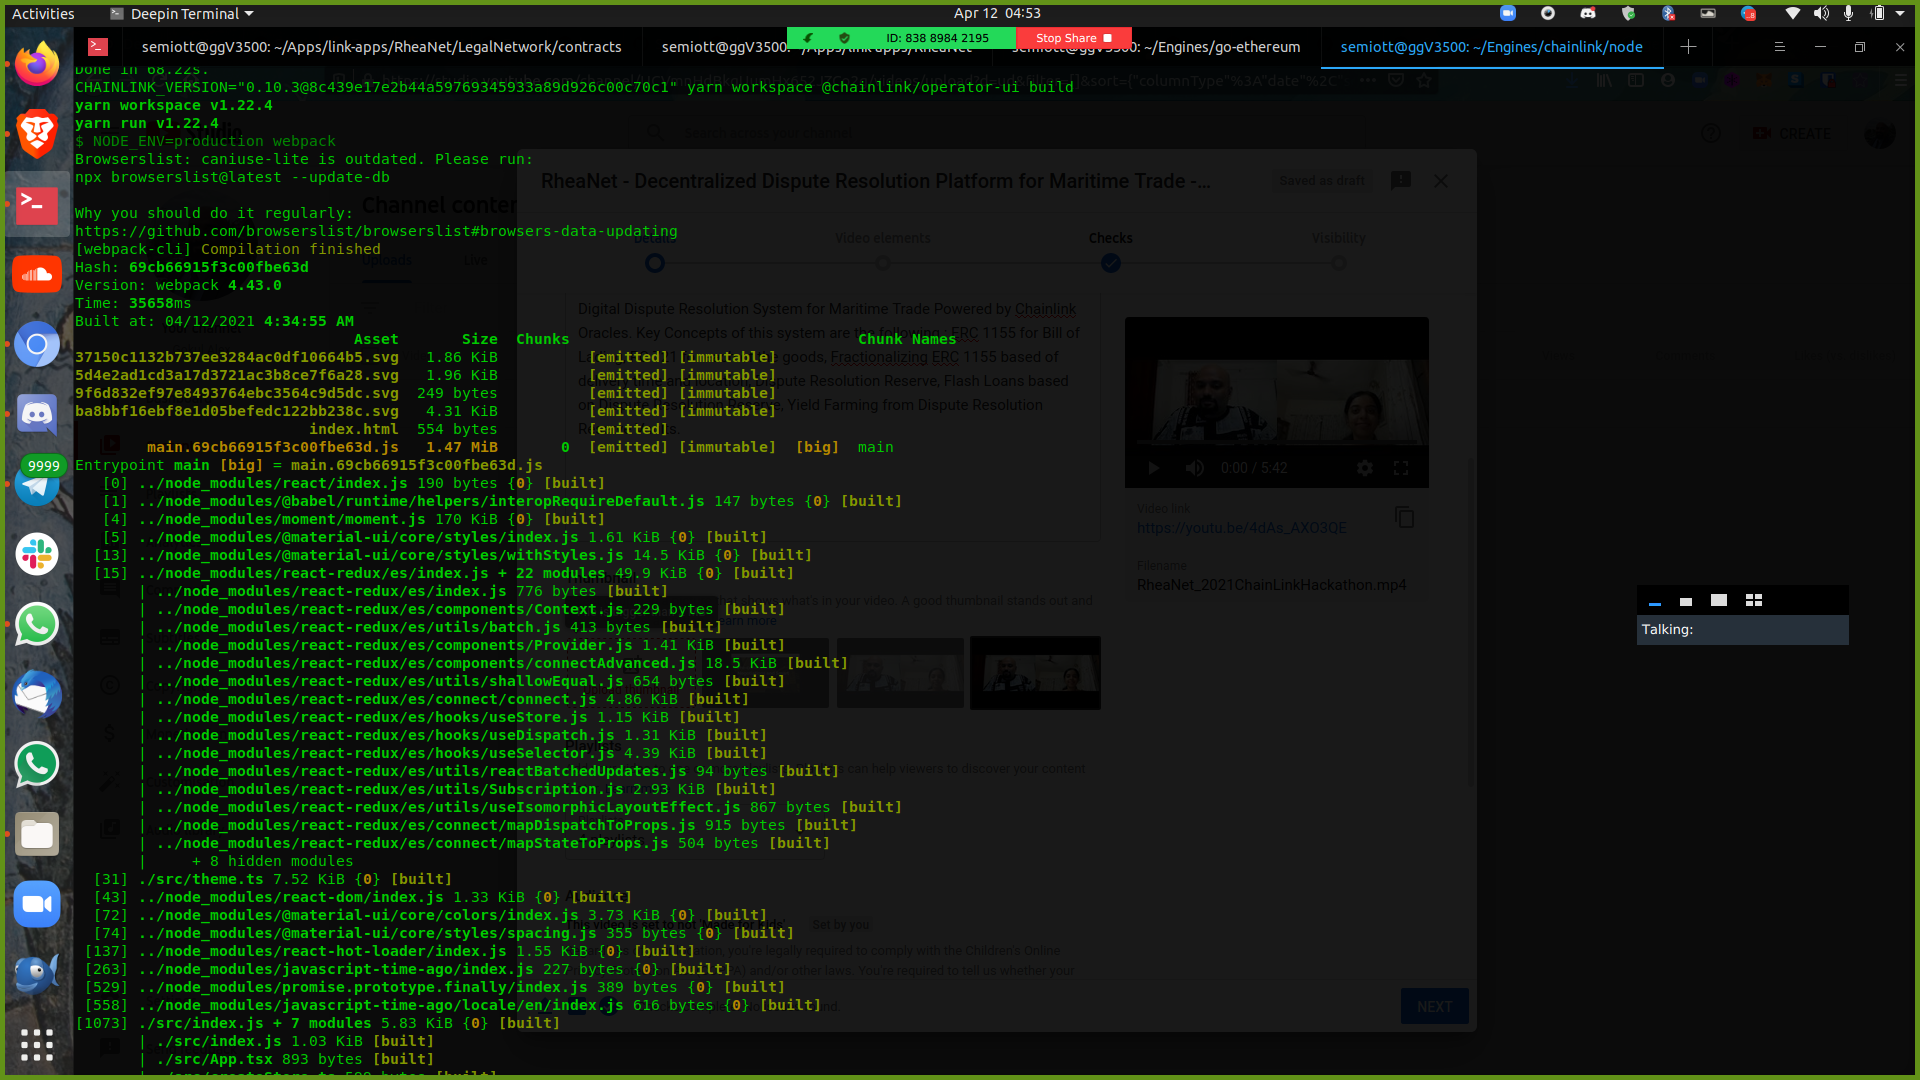This screenshot has height=1080, width=1920.
Task: Open the system menu arrow at top right
Action: pyautogui.click(x=1900, y=13)
